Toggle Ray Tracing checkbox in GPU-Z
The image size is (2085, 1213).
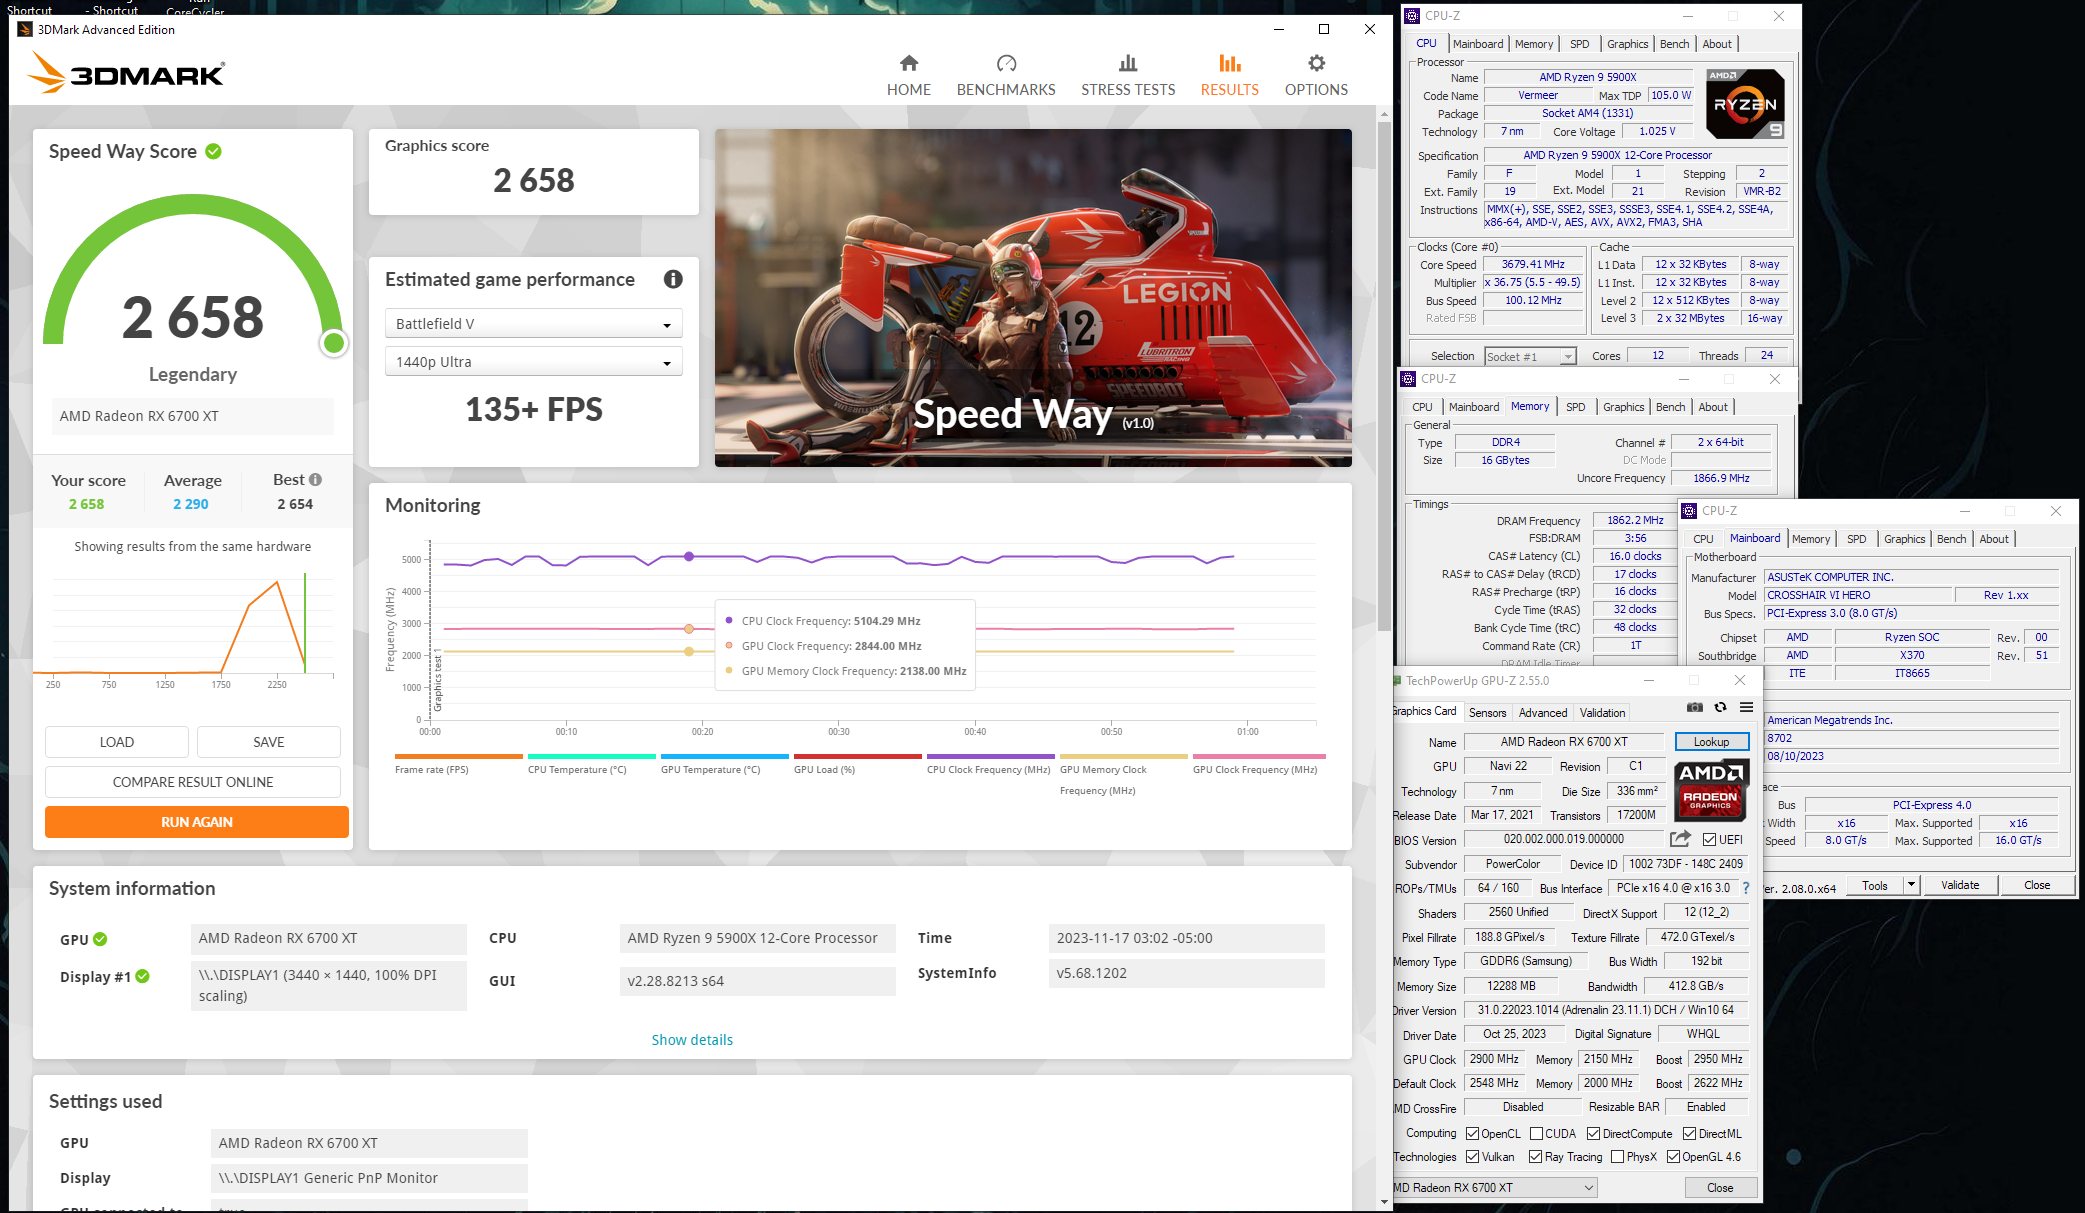coord(1535,1156)
